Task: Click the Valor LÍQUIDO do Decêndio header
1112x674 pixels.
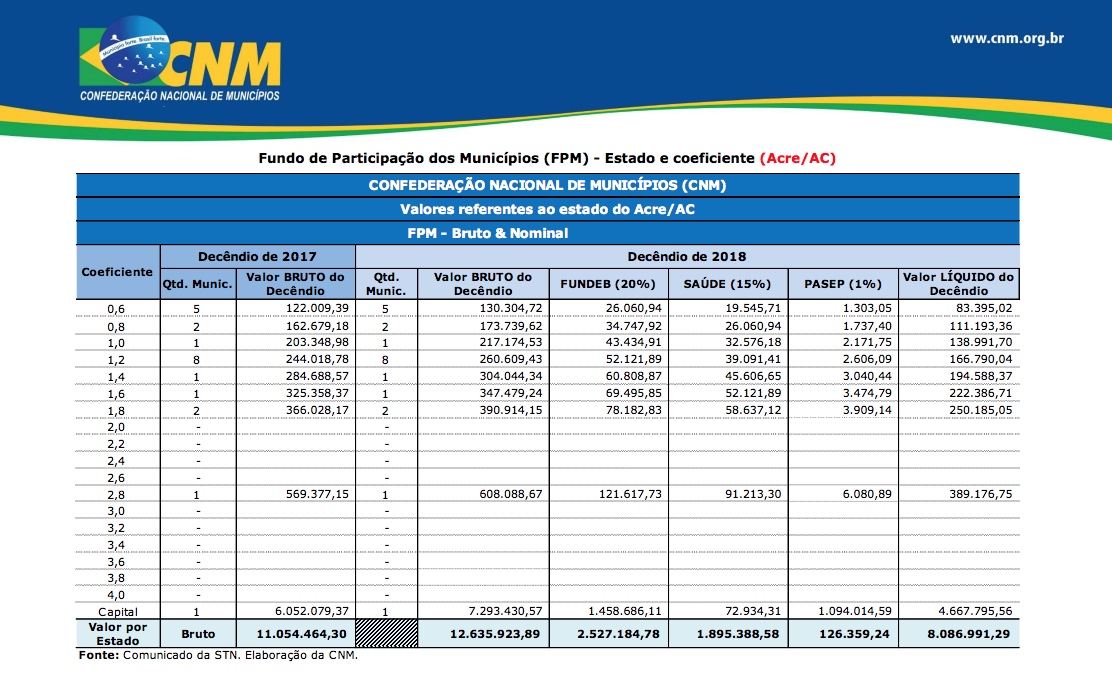Action: 958,284
